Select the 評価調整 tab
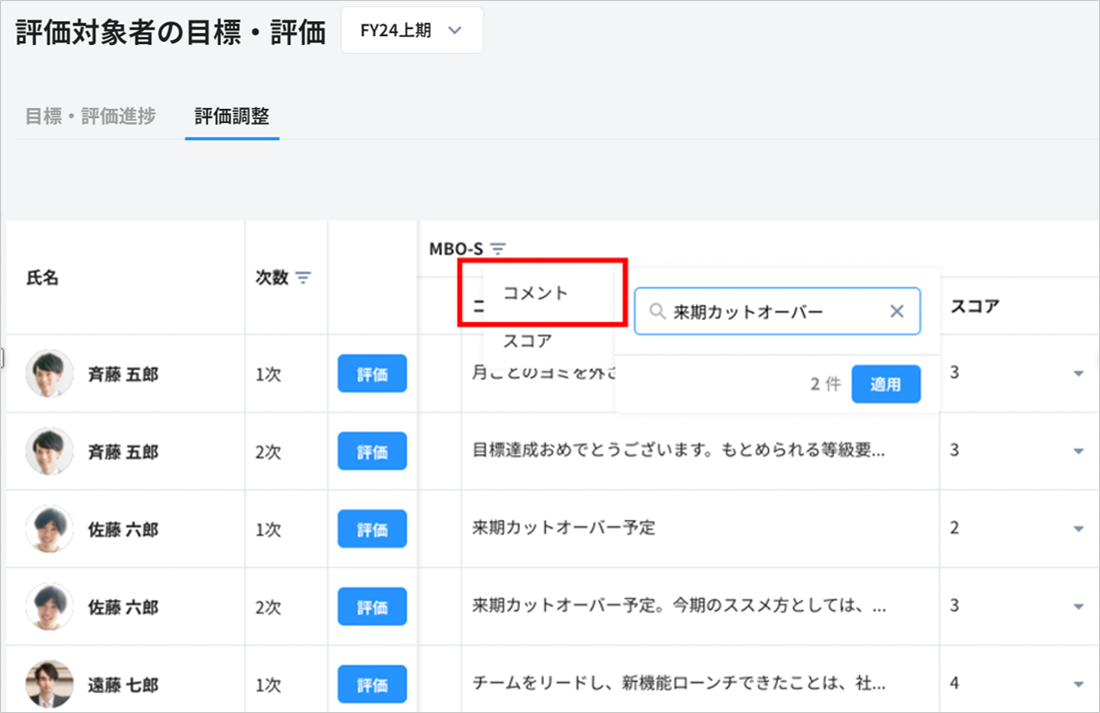Viewport: 1100px width, 713px height. (232, 116)
